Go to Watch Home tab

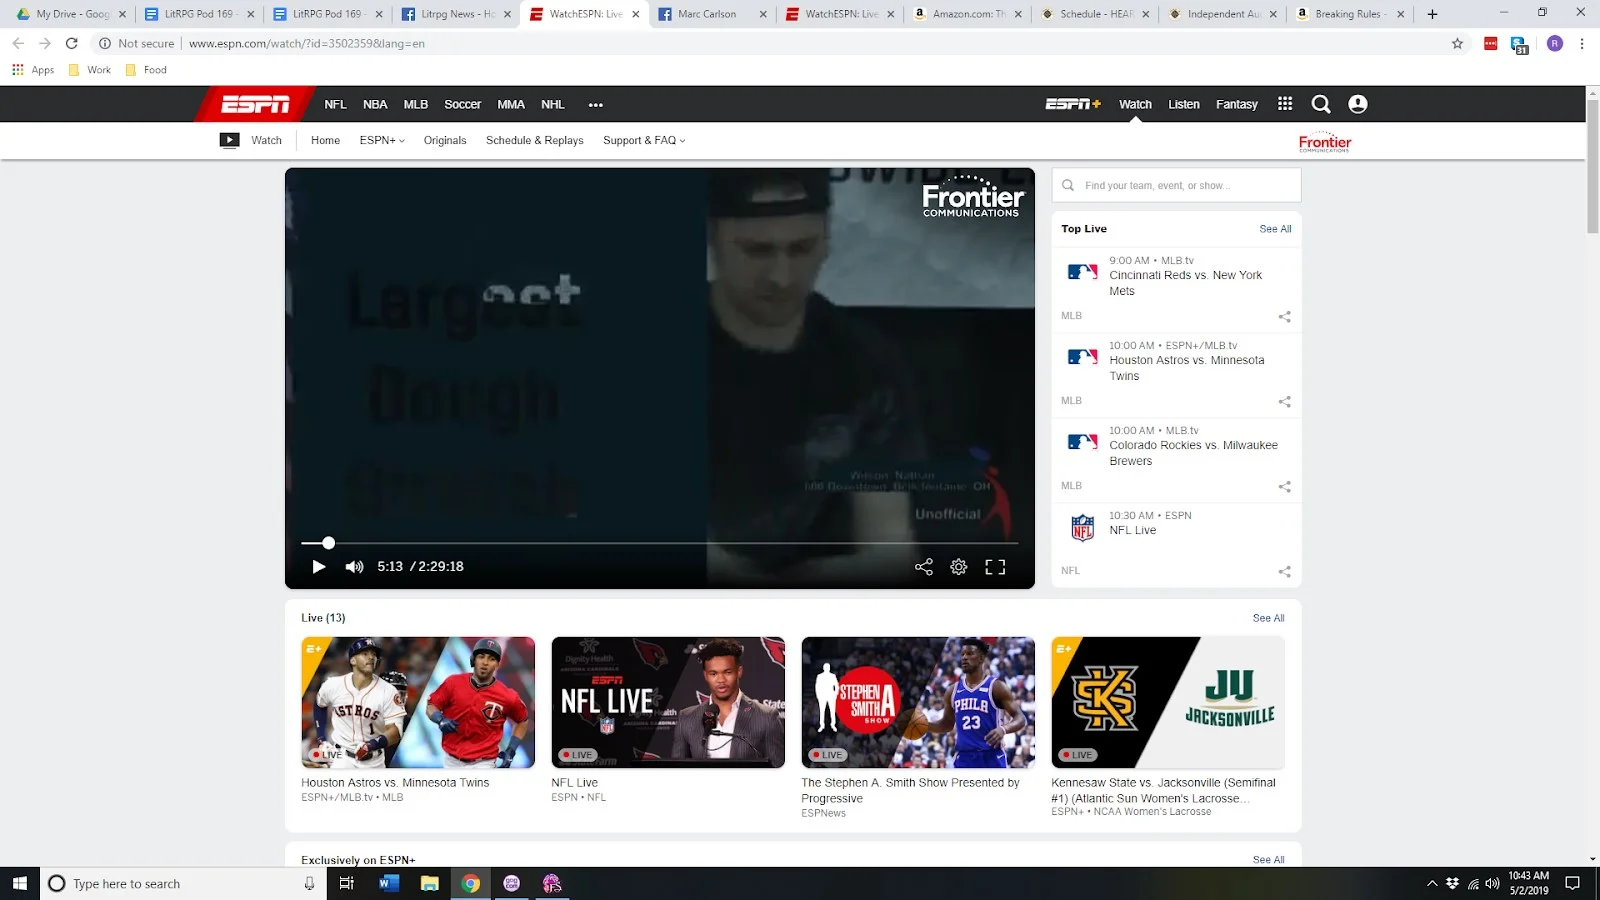[x=325, y=141]
